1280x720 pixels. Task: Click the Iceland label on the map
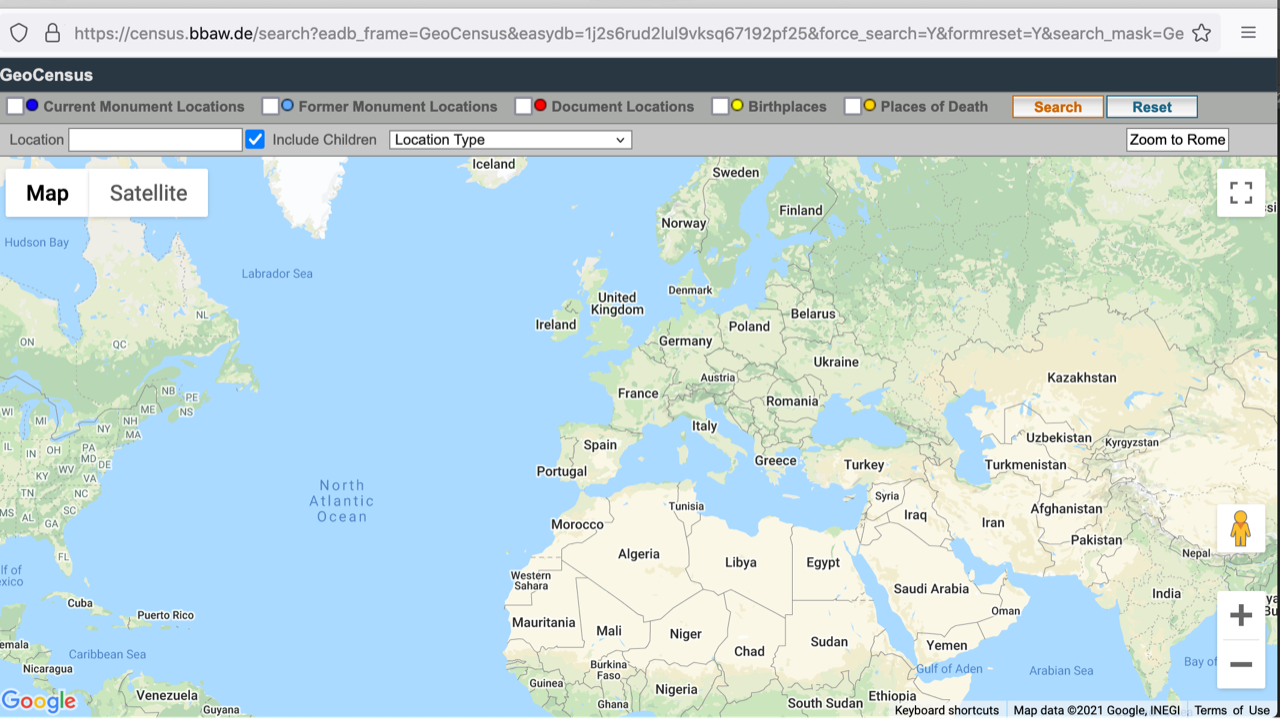pyautogui.click(x=494, y=164)
